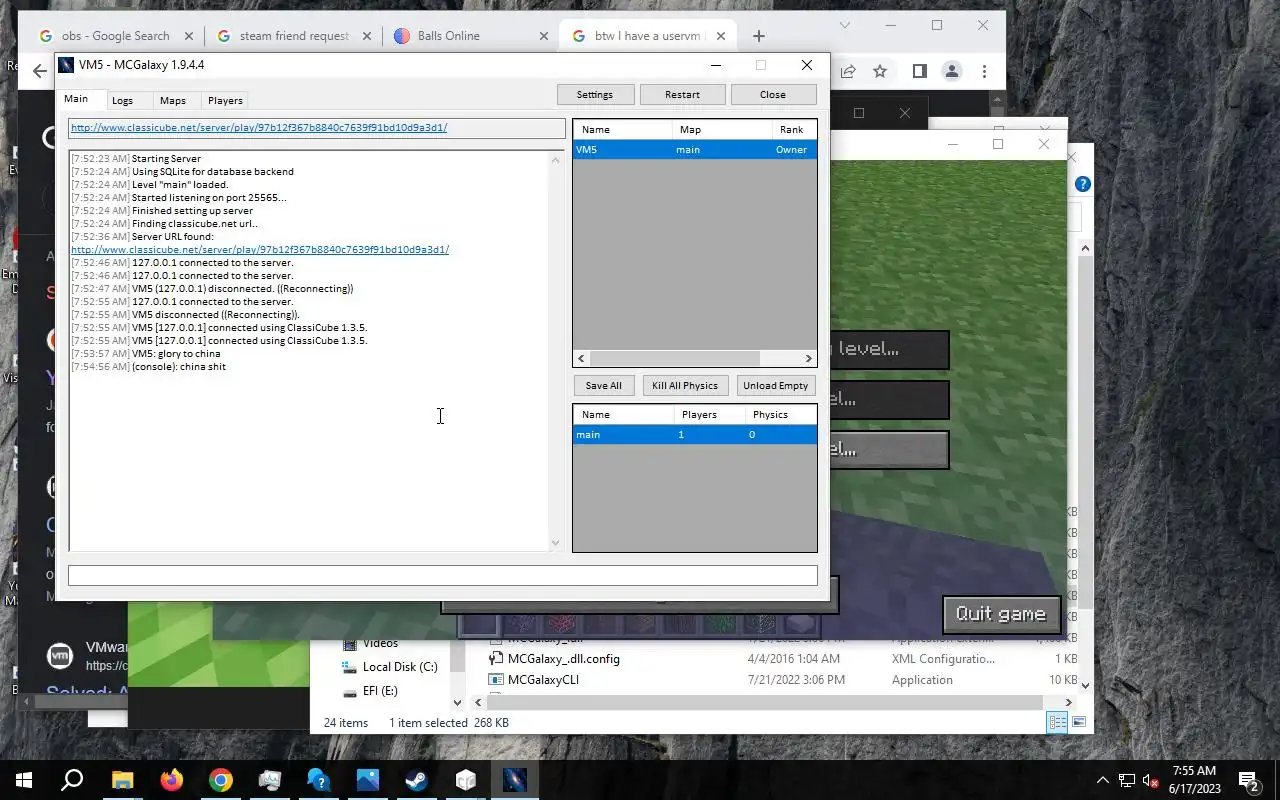Screen dimensions: 1280x800
Task: Open a new Chrome tab with plus
Action: (759, 36)
